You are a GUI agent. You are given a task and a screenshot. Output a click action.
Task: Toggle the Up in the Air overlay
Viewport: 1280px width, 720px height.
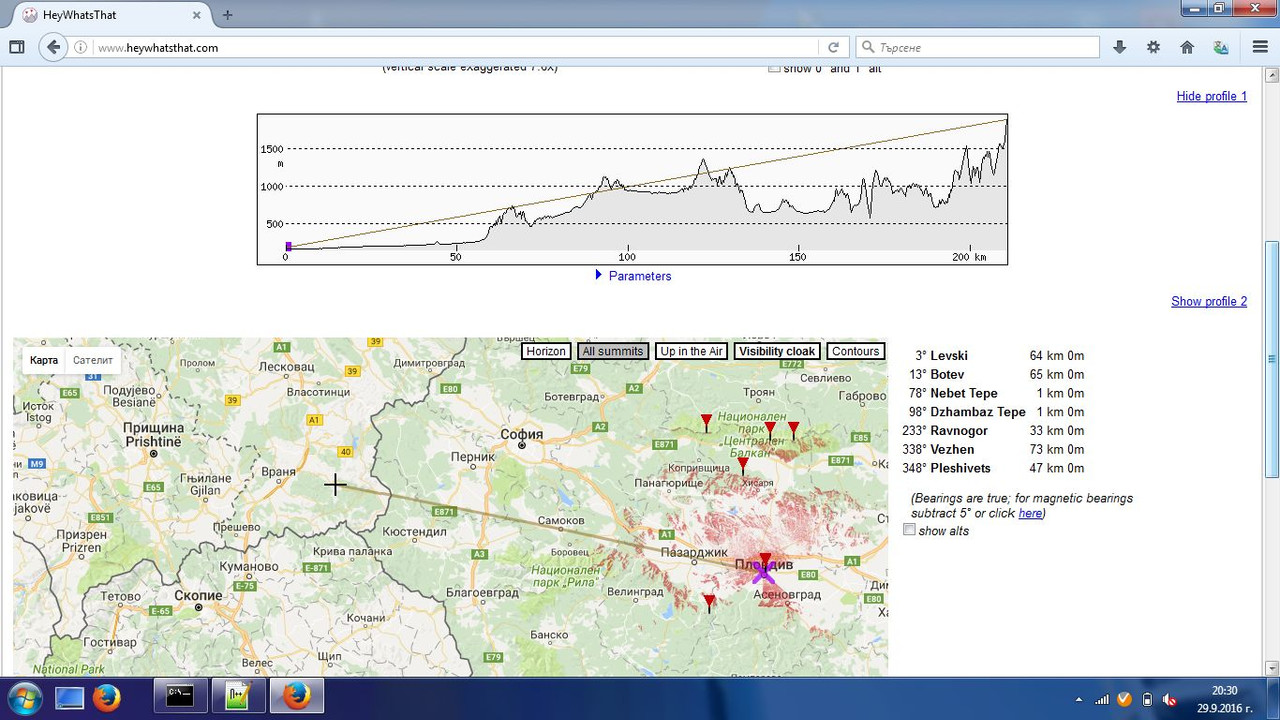(691, 351)
